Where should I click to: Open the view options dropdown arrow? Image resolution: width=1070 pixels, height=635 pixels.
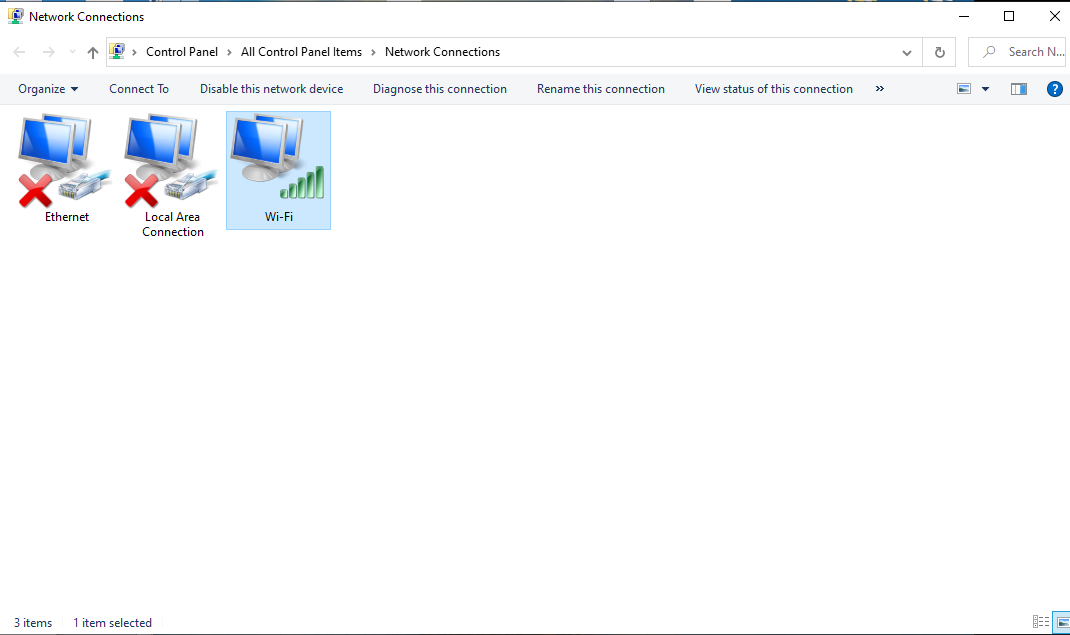[x=984, y=88]
